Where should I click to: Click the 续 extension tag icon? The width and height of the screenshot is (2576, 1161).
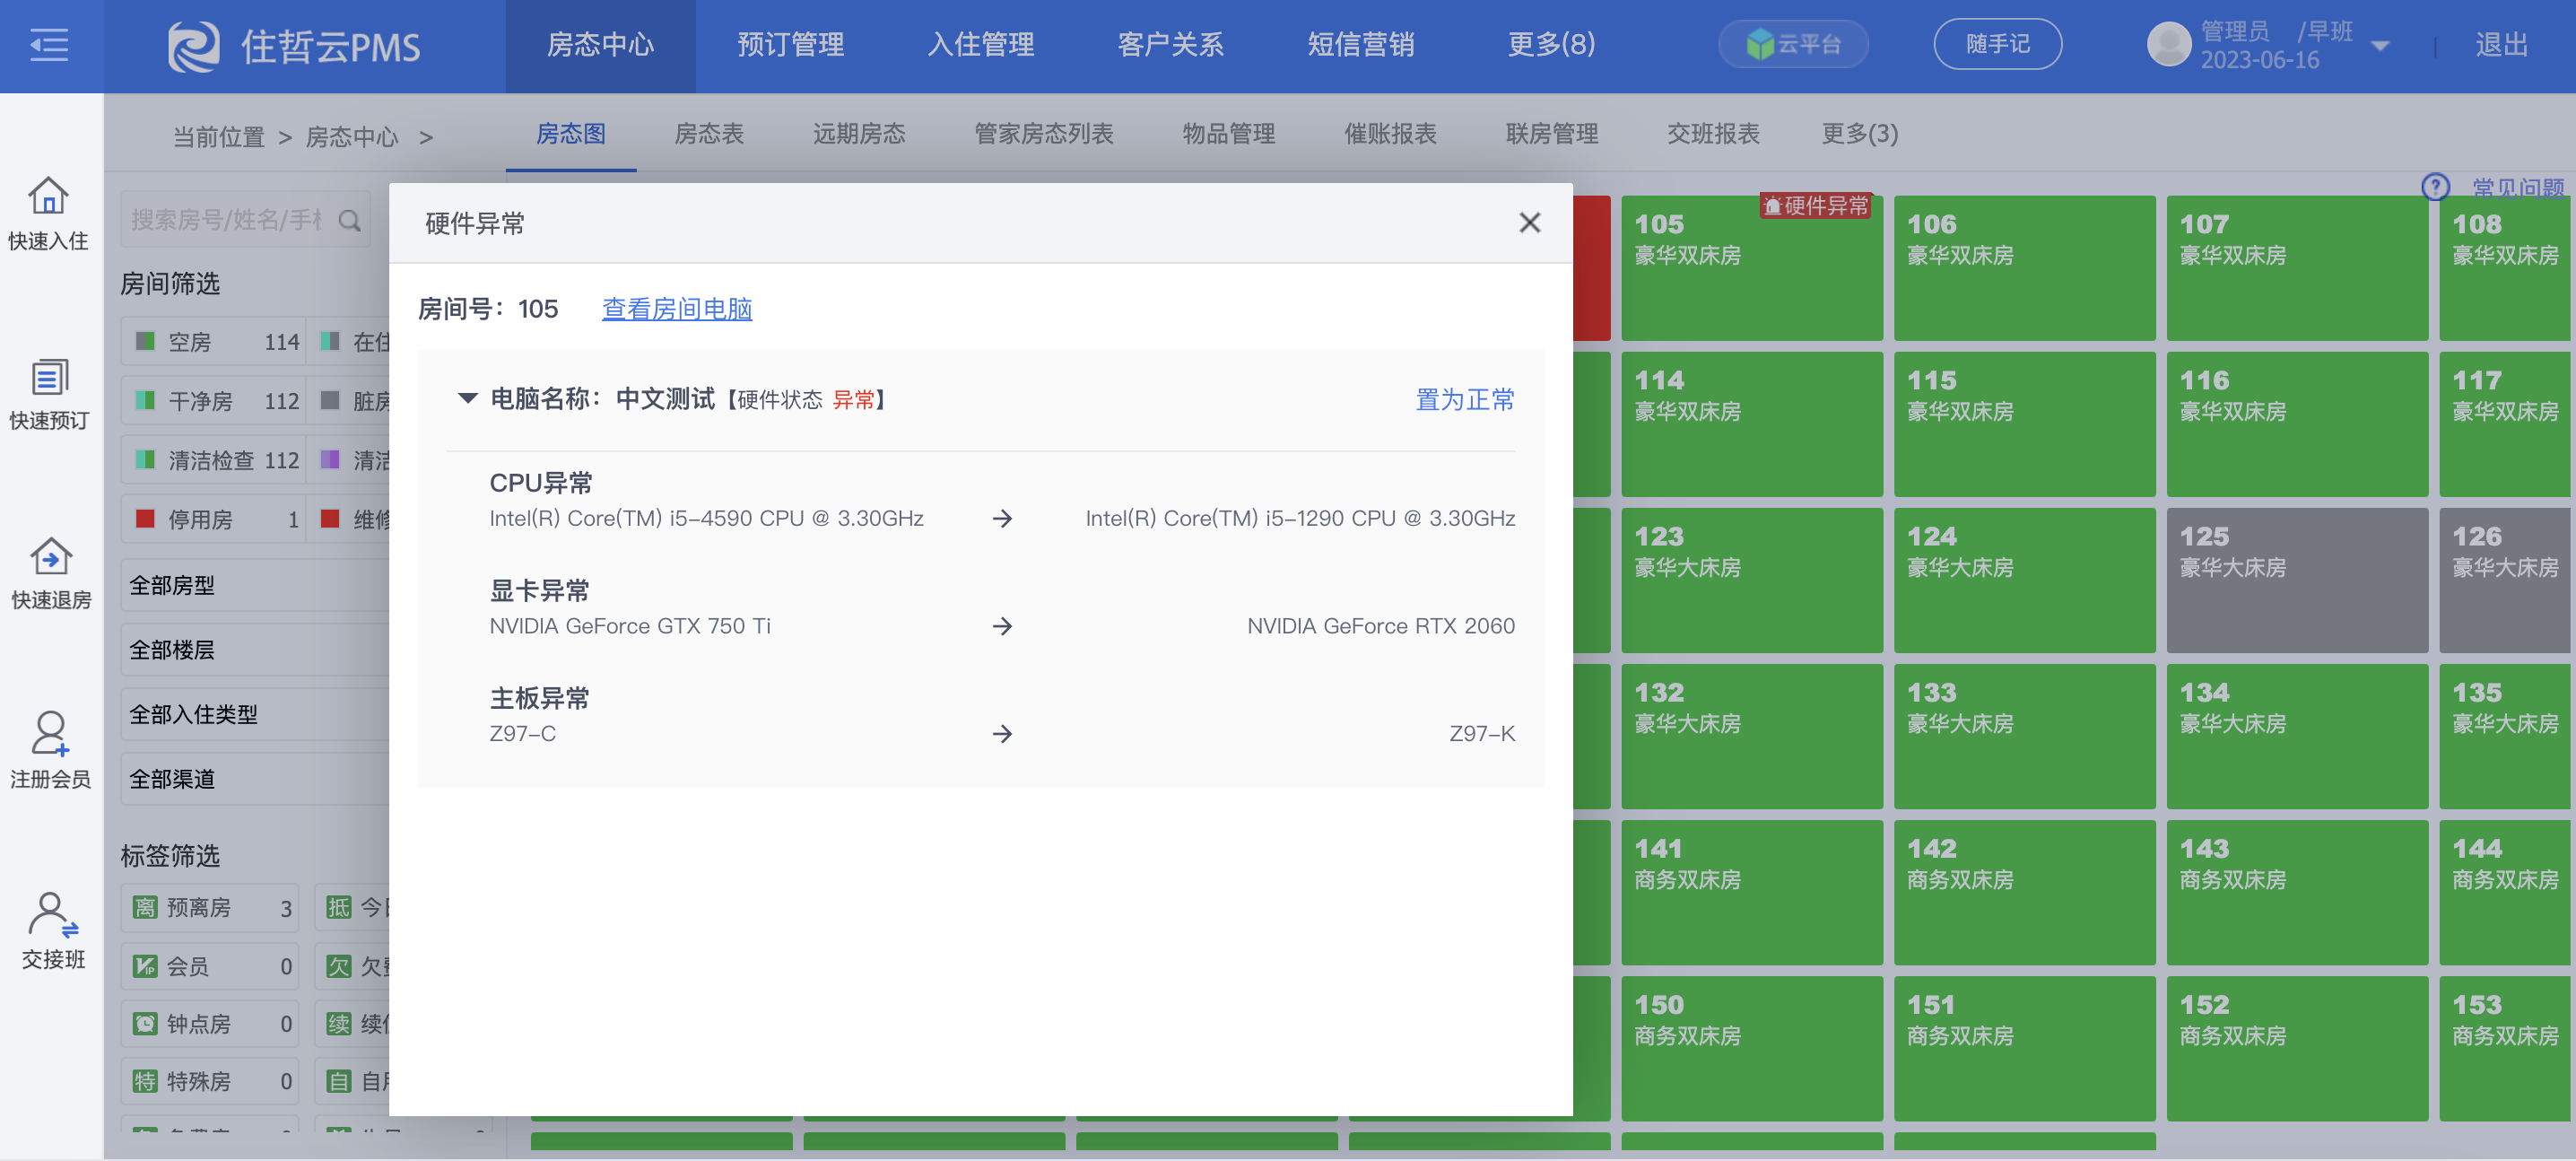click(x=339, y=1023)
